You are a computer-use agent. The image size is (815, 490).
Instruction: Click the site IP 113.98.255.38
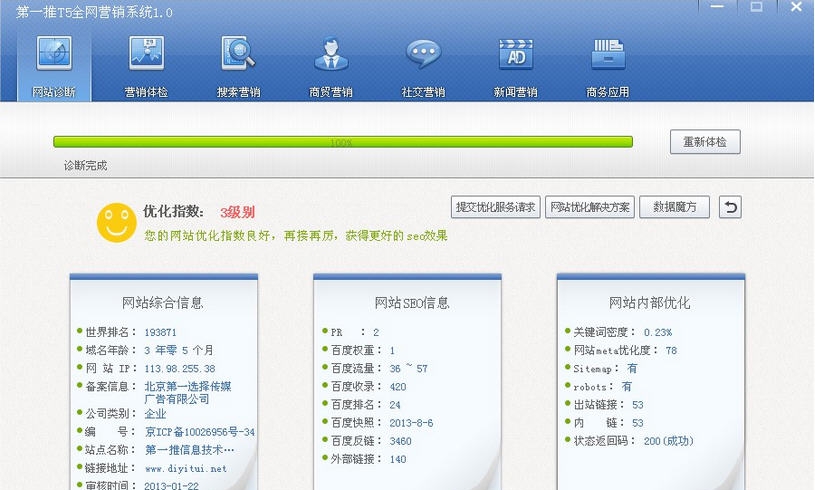pyautogui.click(x=180, y=369)
